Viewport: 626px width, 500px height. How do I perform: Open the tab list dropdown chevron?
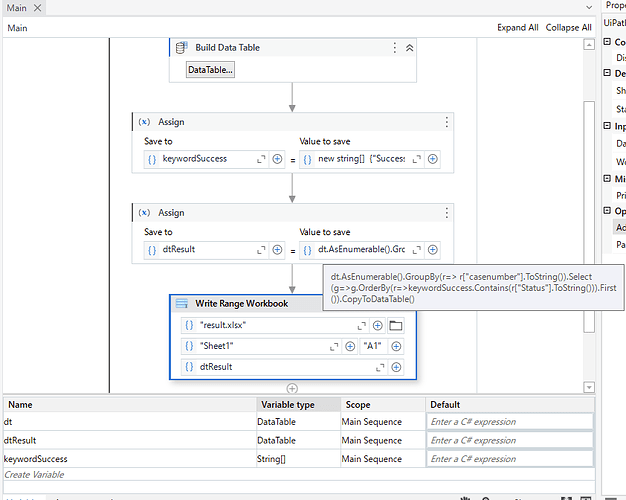tap(589, 7)
